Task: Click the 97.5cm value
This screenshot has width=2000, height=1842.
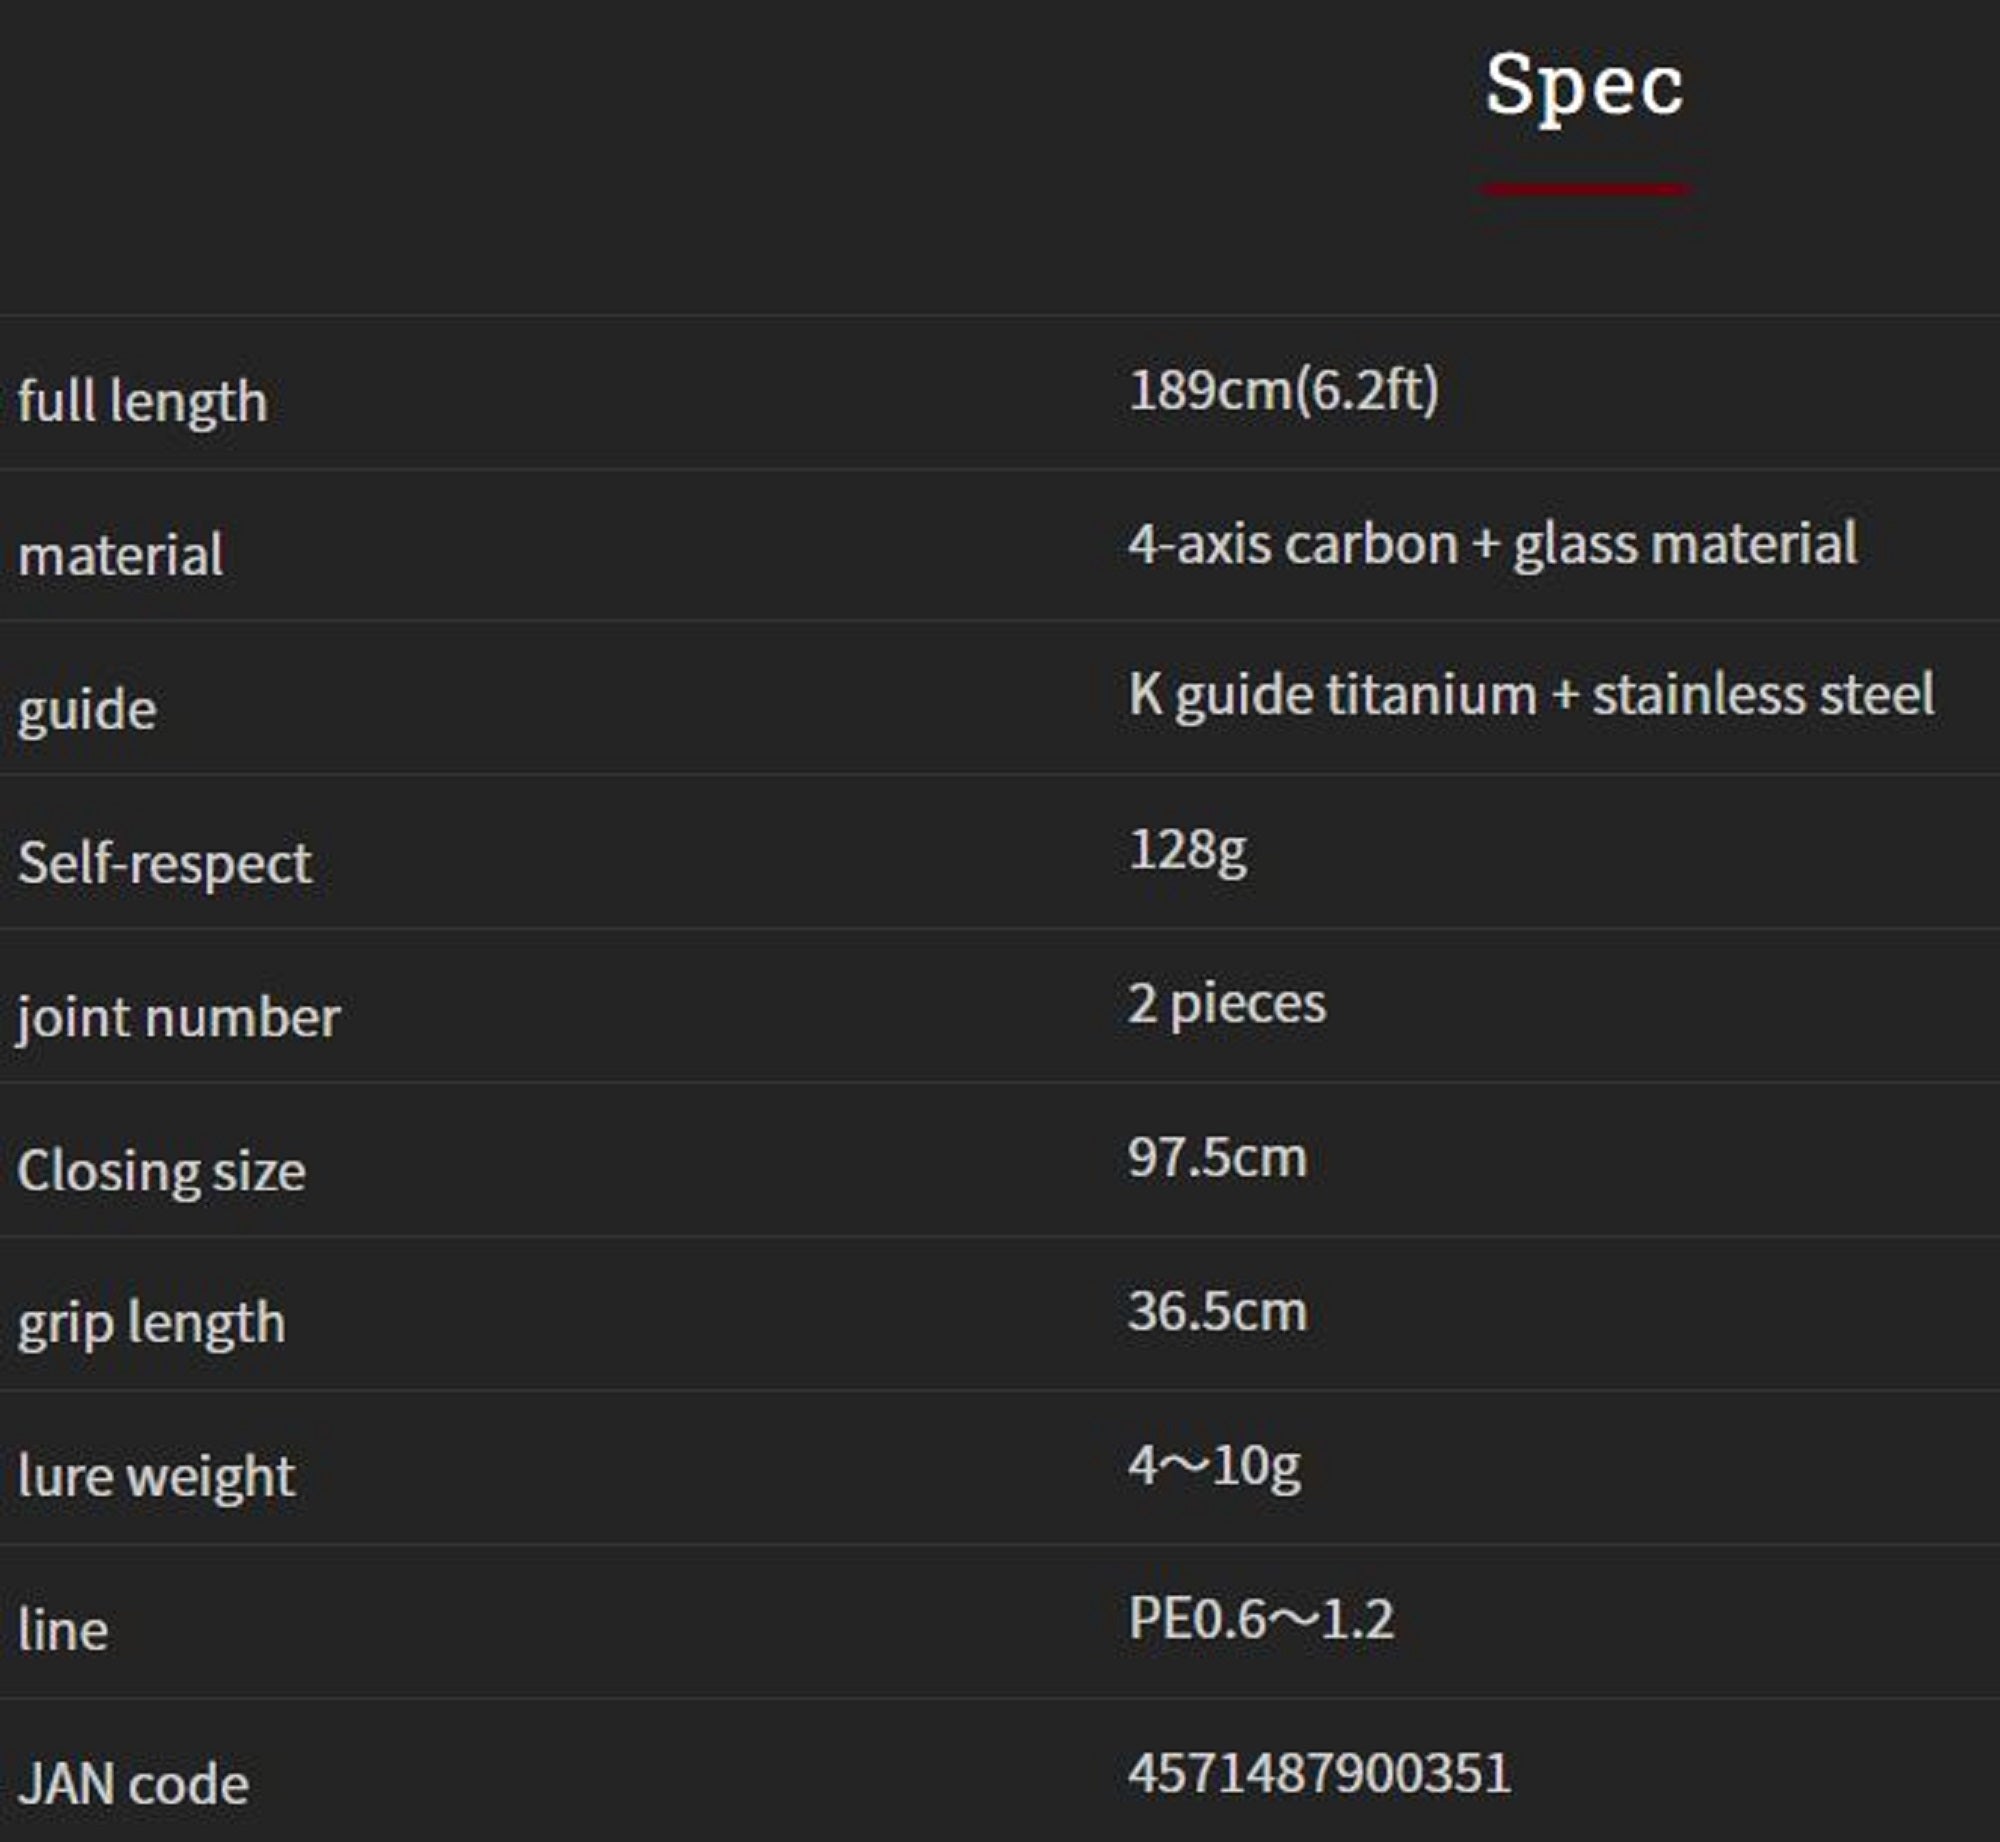Action: [x=1217, y=1158]
